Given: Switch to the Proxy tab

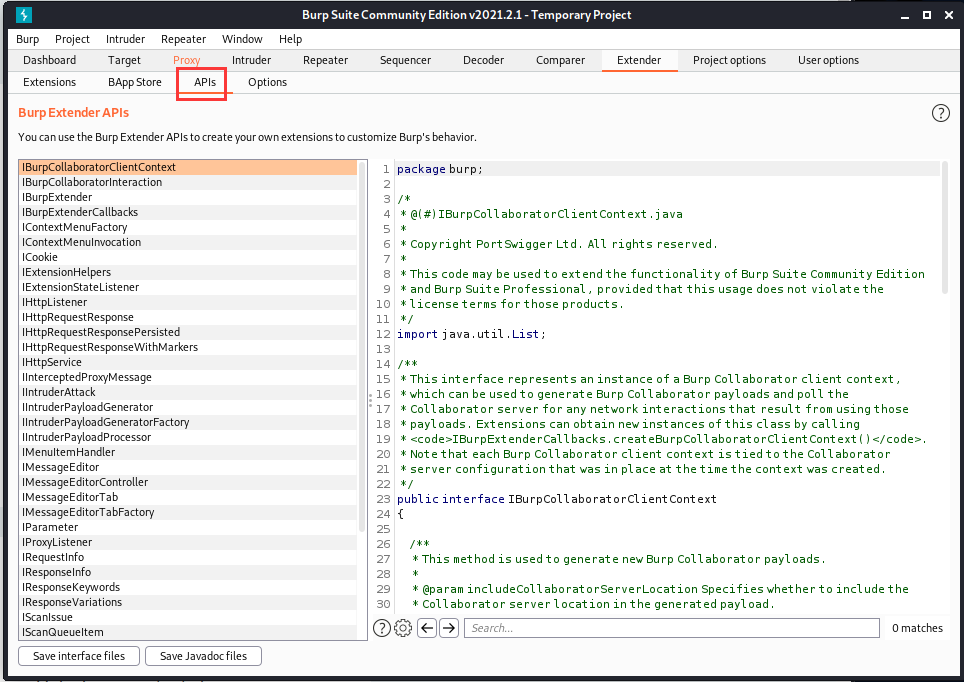Looking at the screenshot, I should coord(186,60).
